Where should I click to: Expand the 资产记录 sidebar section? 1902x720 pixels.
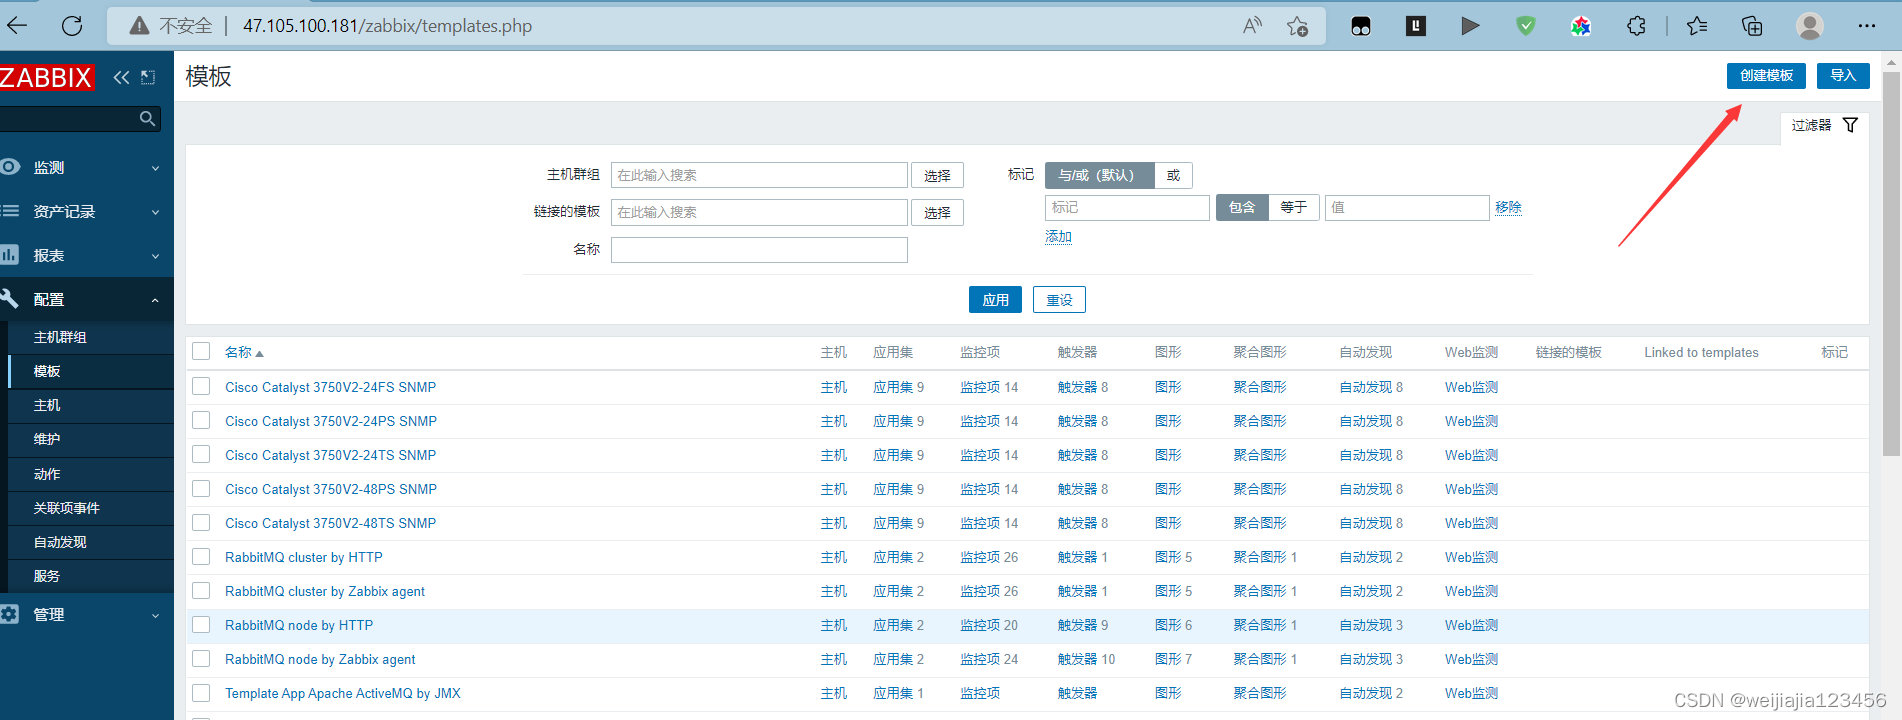(87, 211)
